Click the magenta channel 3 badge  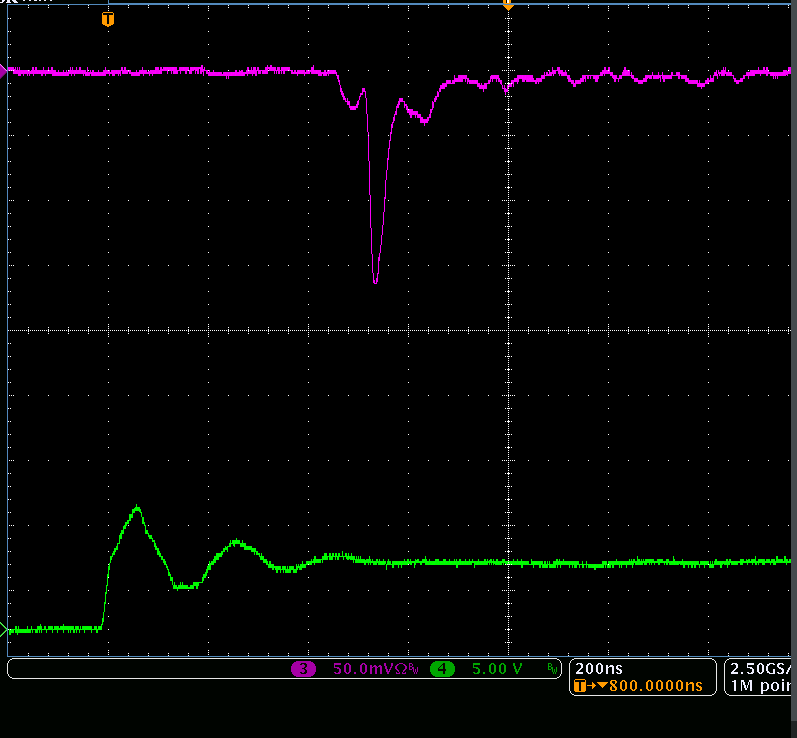tap(303, 669)
